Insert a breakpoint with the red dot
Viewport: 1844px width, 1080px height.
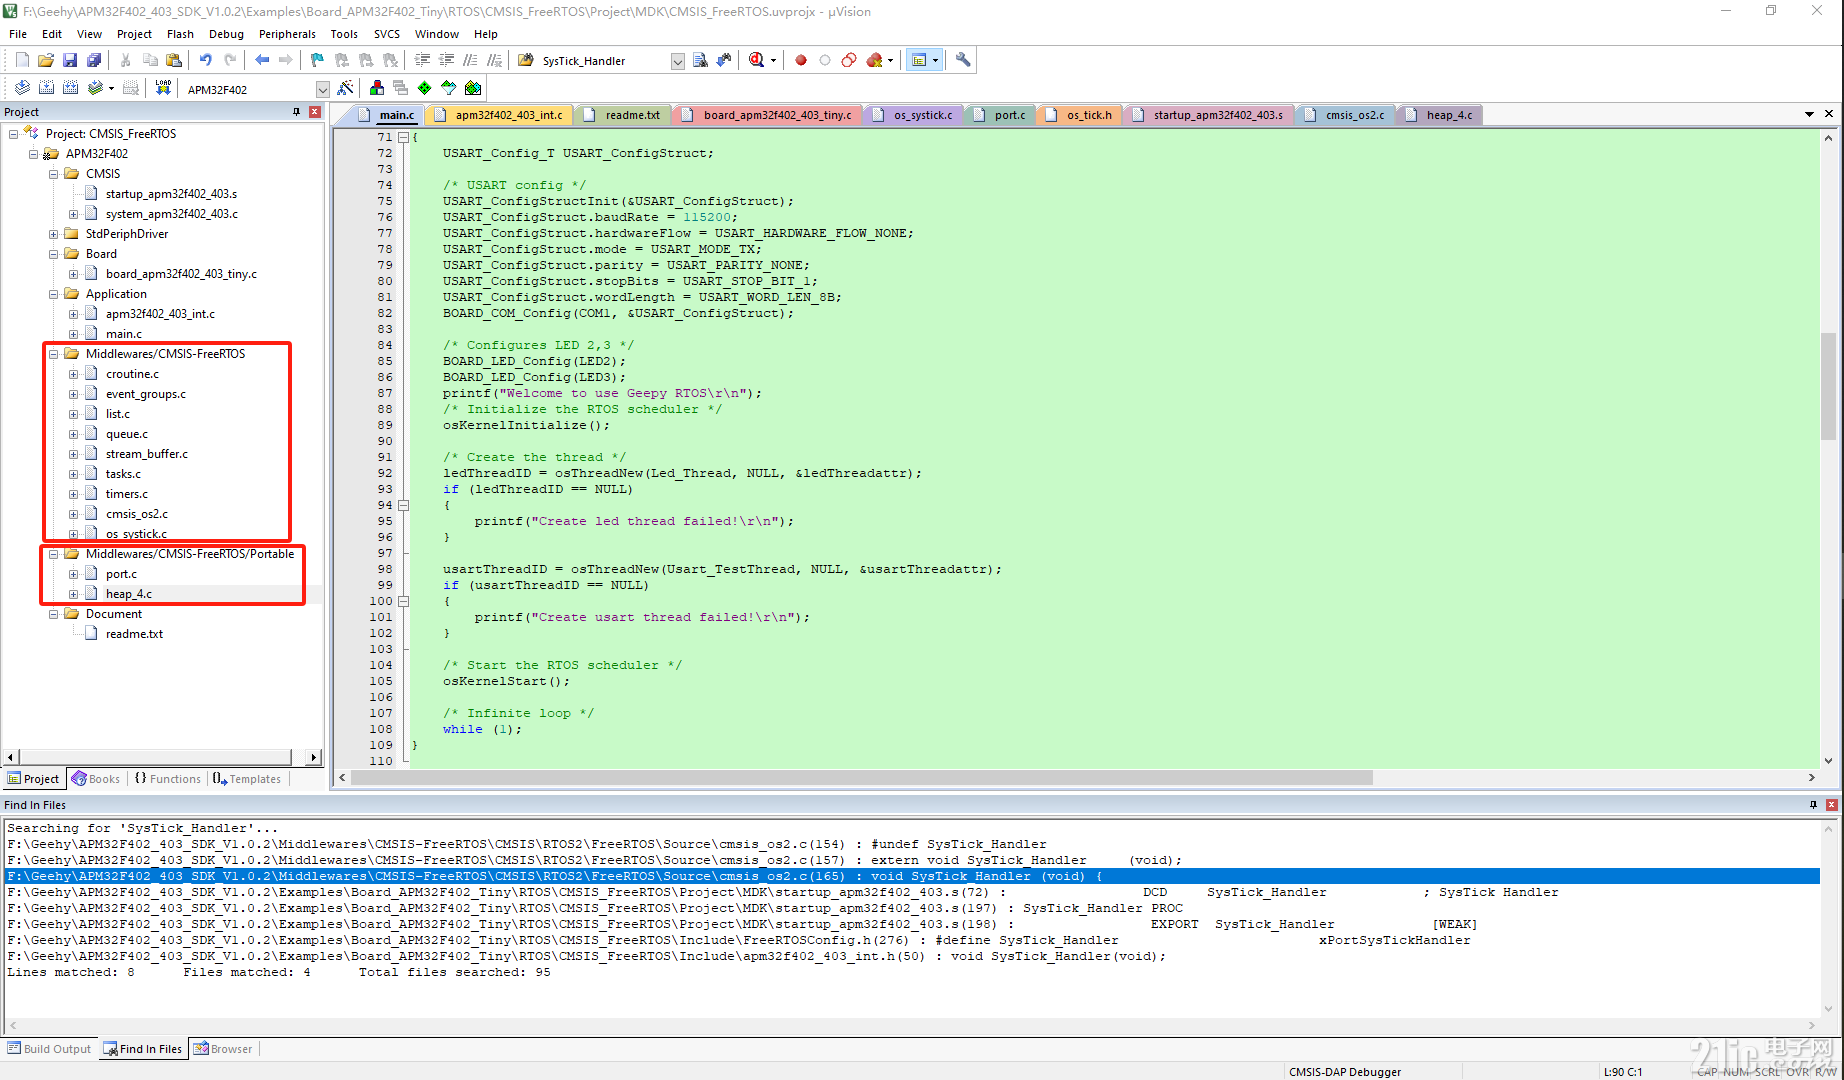click(801, 60)
